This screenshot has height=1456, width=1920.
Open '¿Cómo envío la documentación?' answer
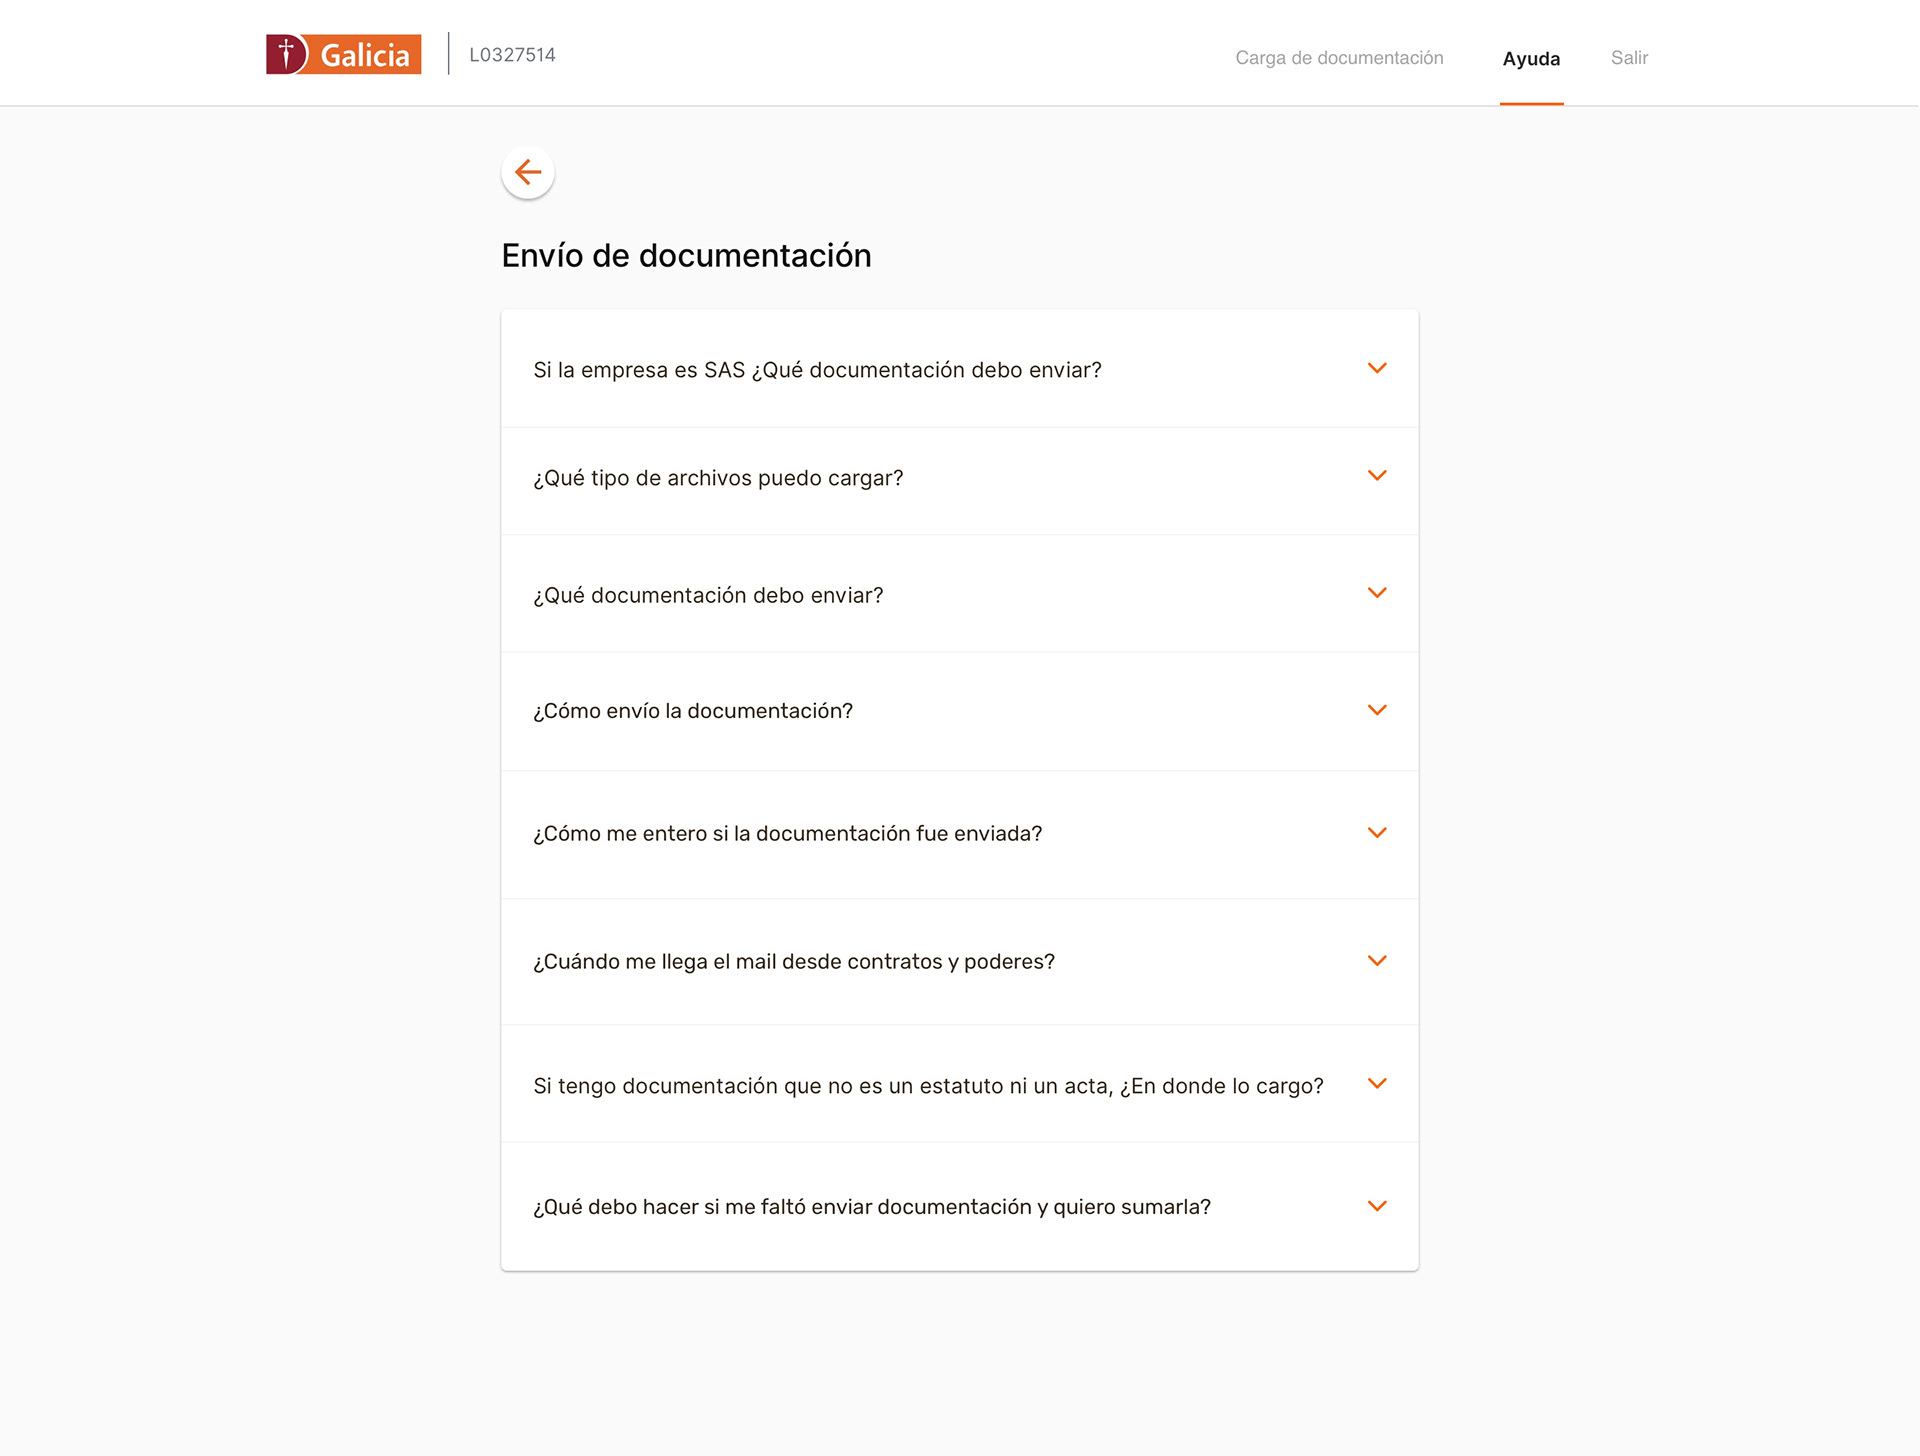point(960,711)
